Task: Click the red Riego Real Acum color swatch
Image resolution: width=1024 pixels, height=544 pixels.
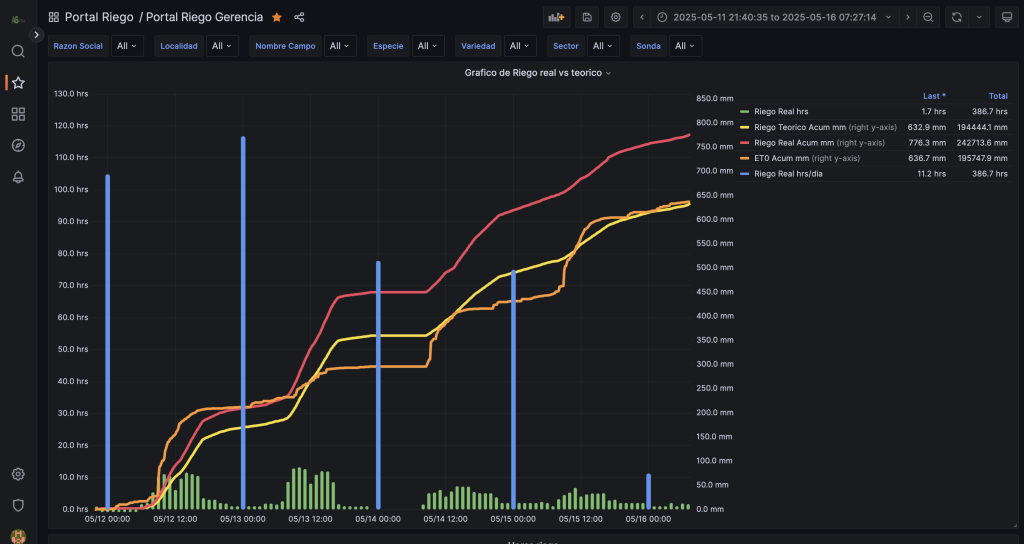Action: (744, 143)
